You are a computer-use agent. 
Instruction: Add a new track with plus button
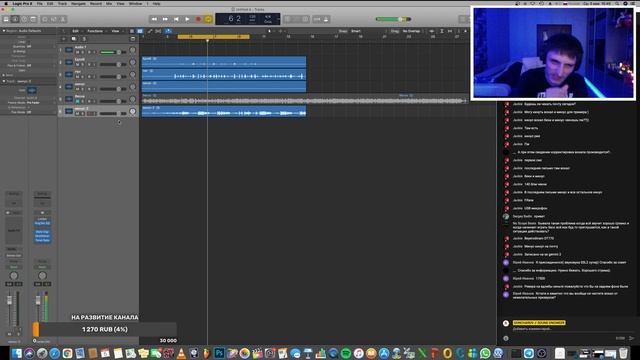pos(63,39)
